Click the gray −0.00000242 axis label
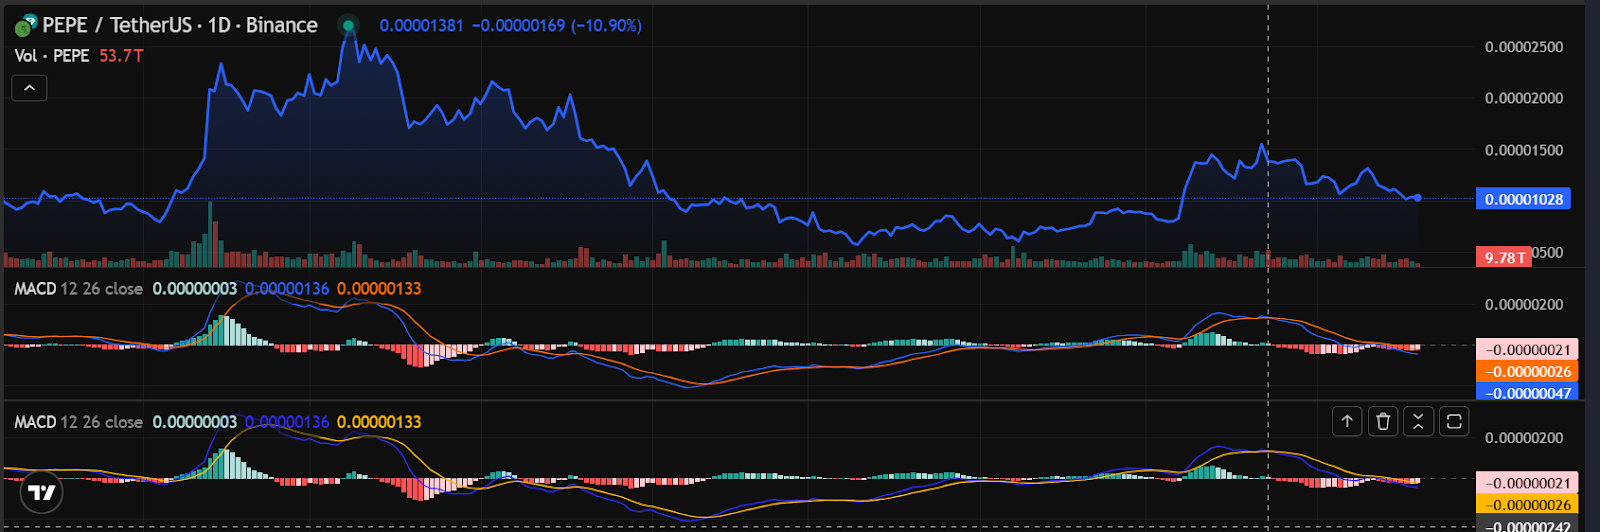 [x=1527, y=526]
